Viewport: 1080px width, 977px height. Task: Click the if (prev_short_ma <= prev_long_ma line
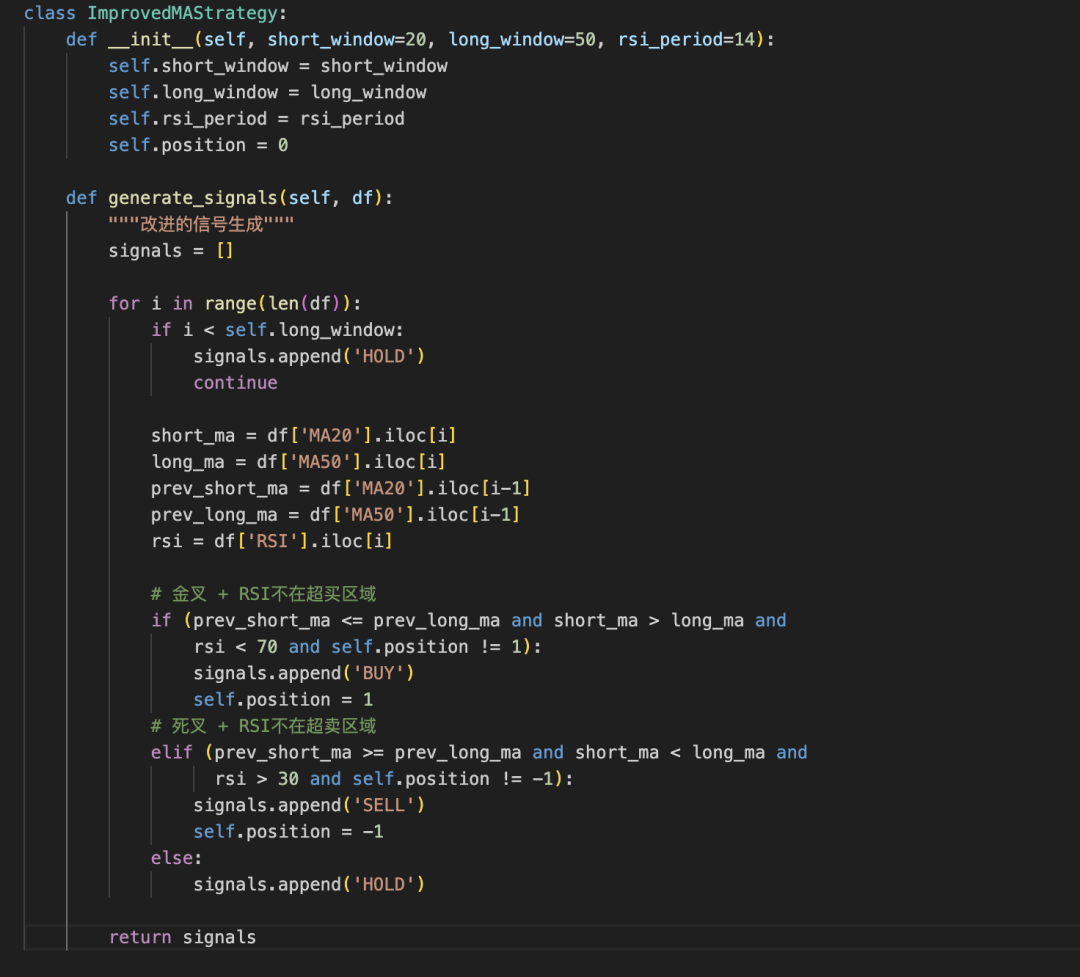coord(468,621)
